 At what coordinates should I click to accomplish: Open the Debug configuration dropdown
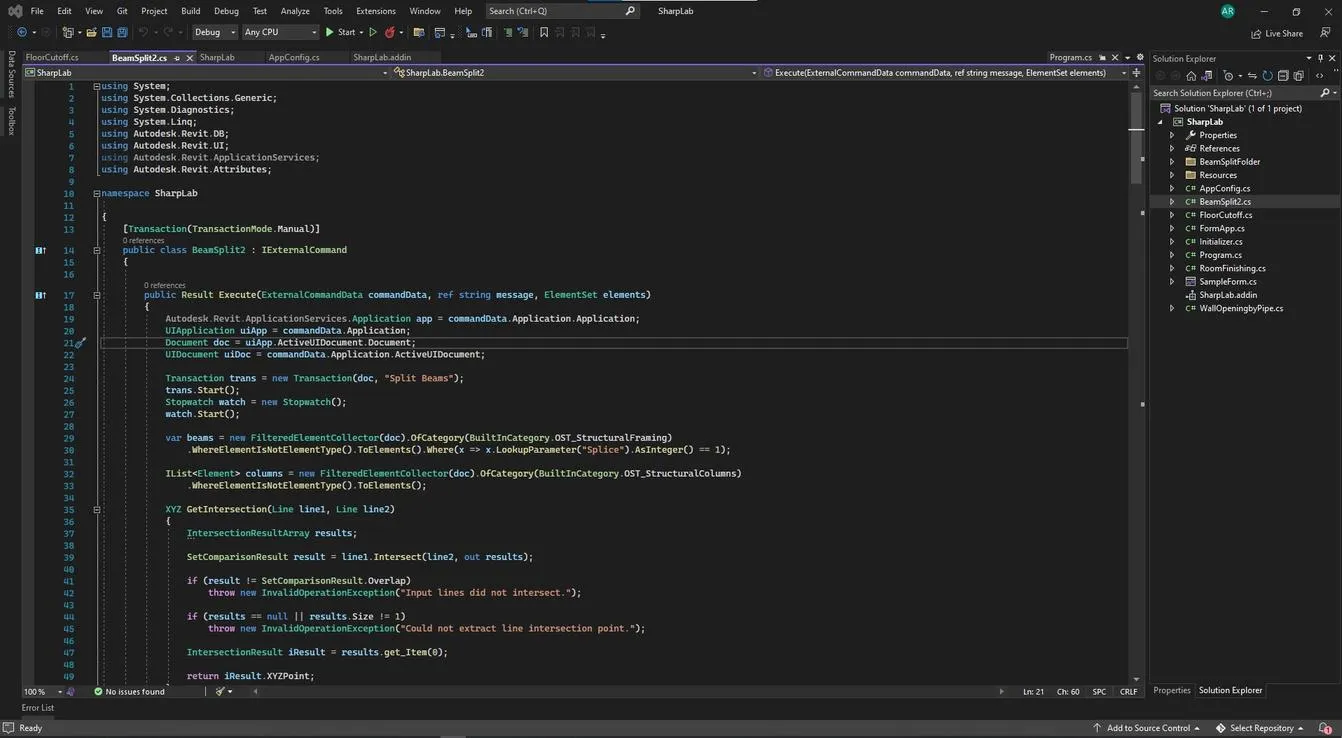pos(215,32)
